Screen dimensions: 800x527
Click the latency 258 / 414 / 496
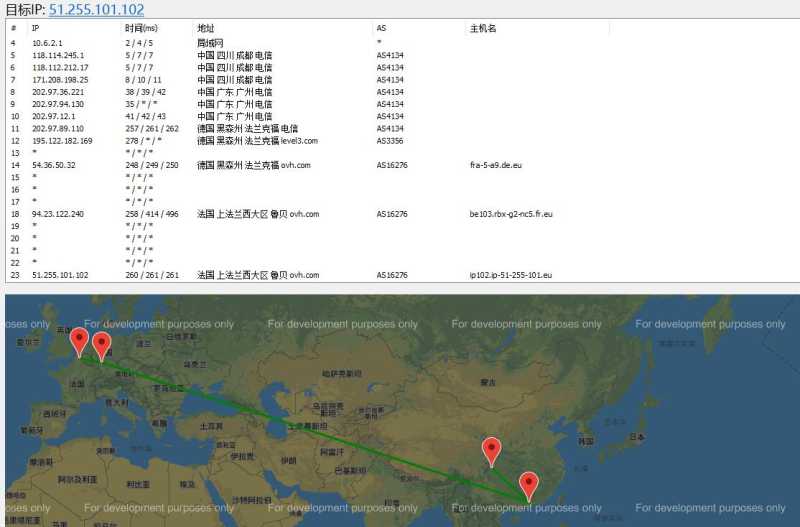click(x=152, y=214)
